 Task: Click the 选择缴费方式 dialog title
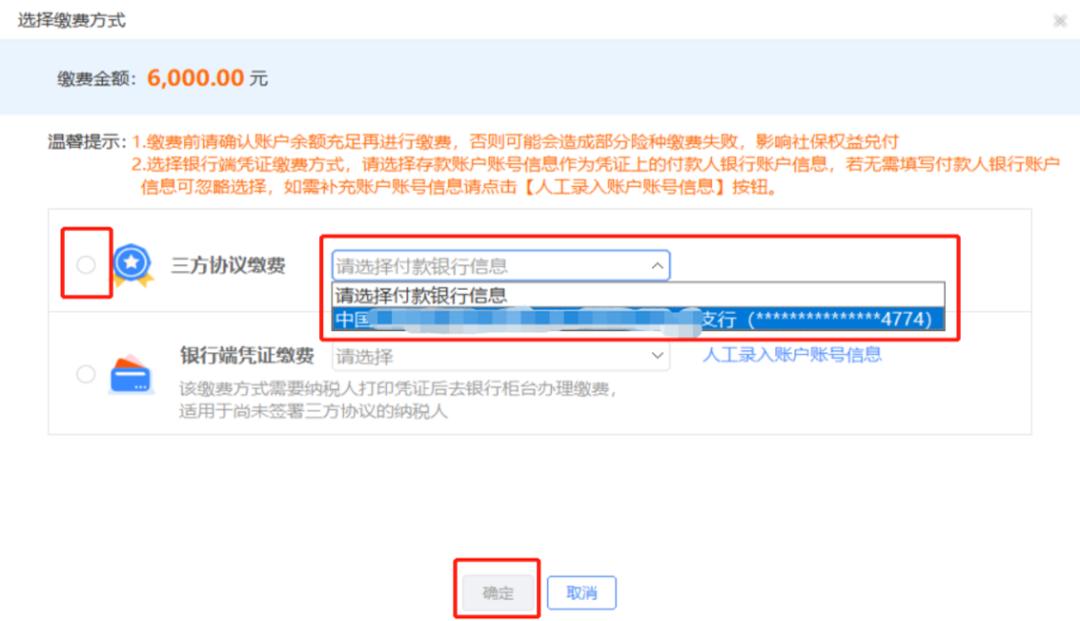tap(72, 21)
